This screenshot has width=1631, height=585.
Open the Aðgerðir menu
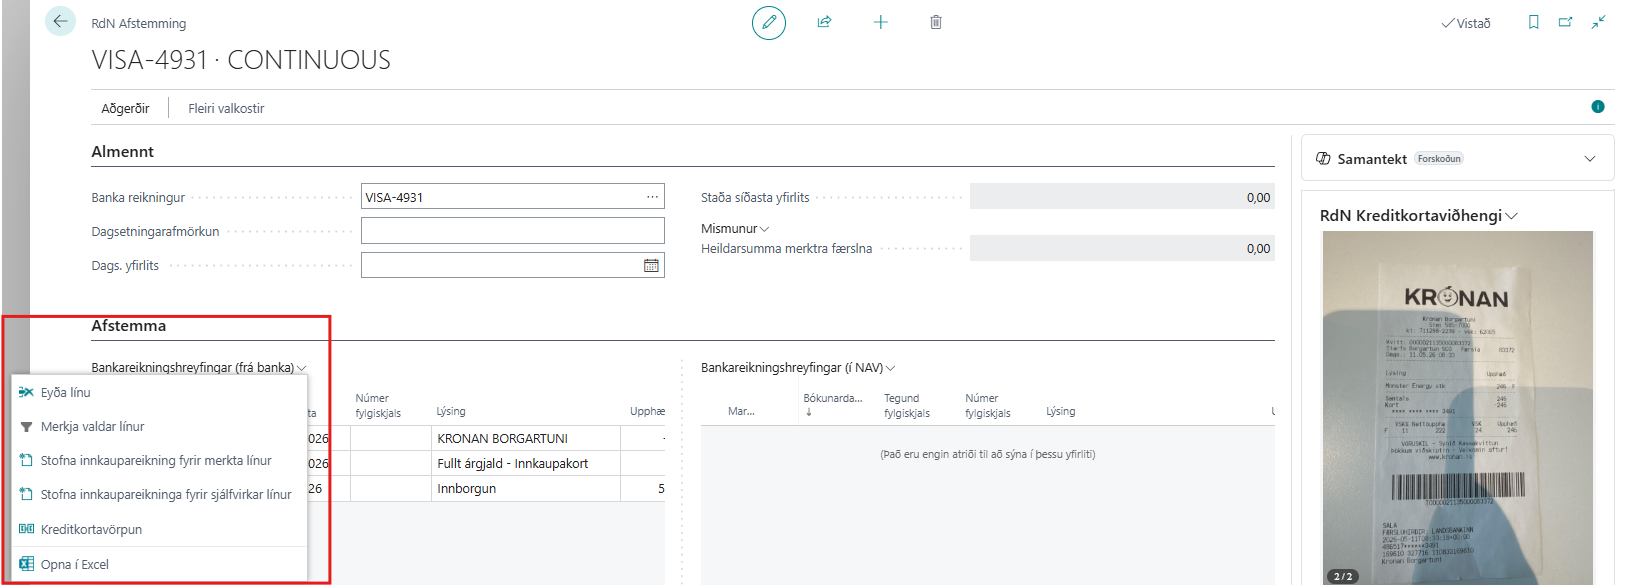(125, 108)
